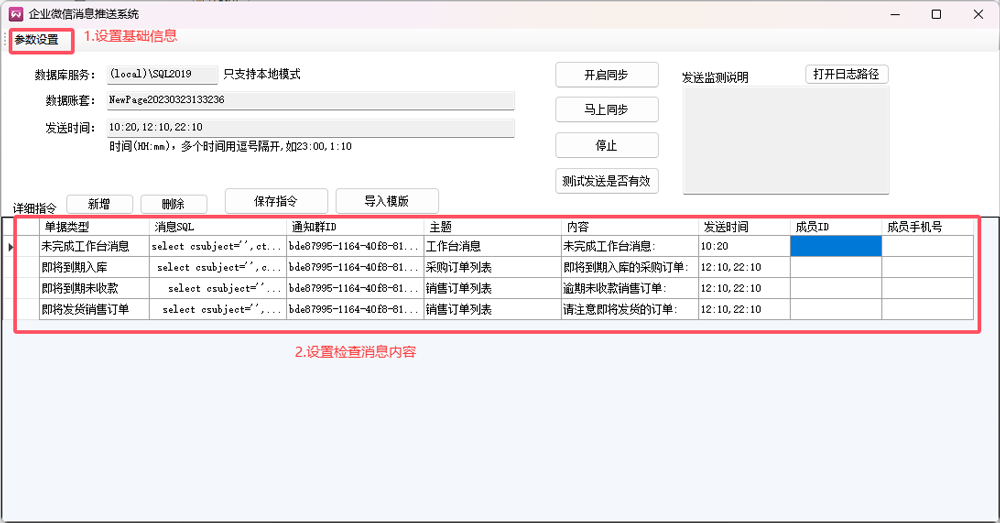Close the 企业微信消息推送系统 window
This screenshot has height=523, width=1000.
(978, 14)
